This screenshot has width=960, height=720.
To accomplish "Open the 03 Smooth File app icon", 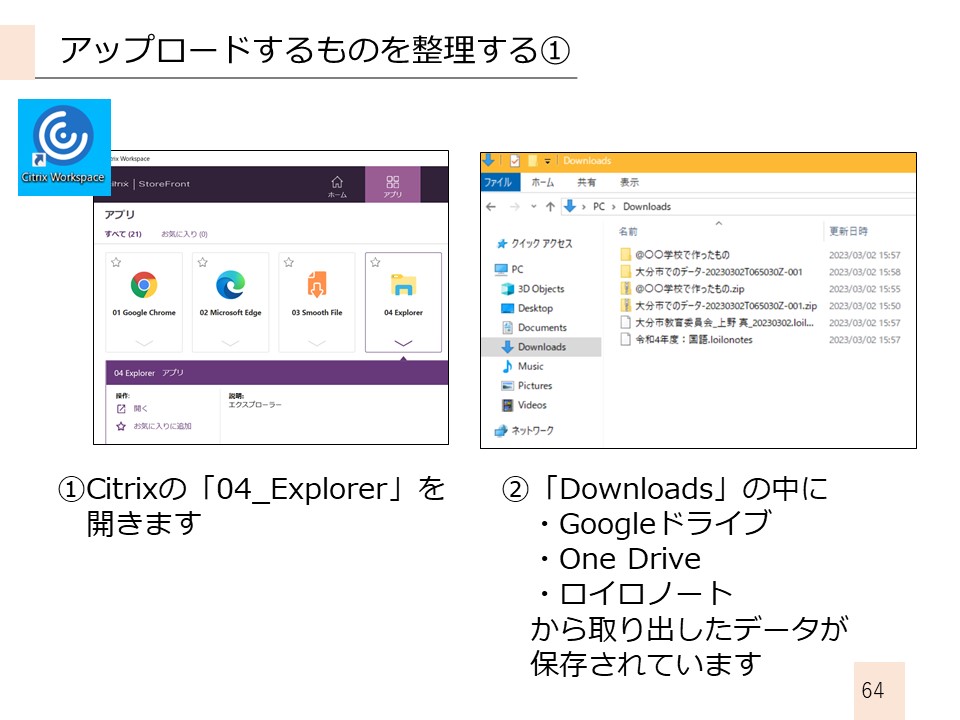I will [x=316, y=286].
